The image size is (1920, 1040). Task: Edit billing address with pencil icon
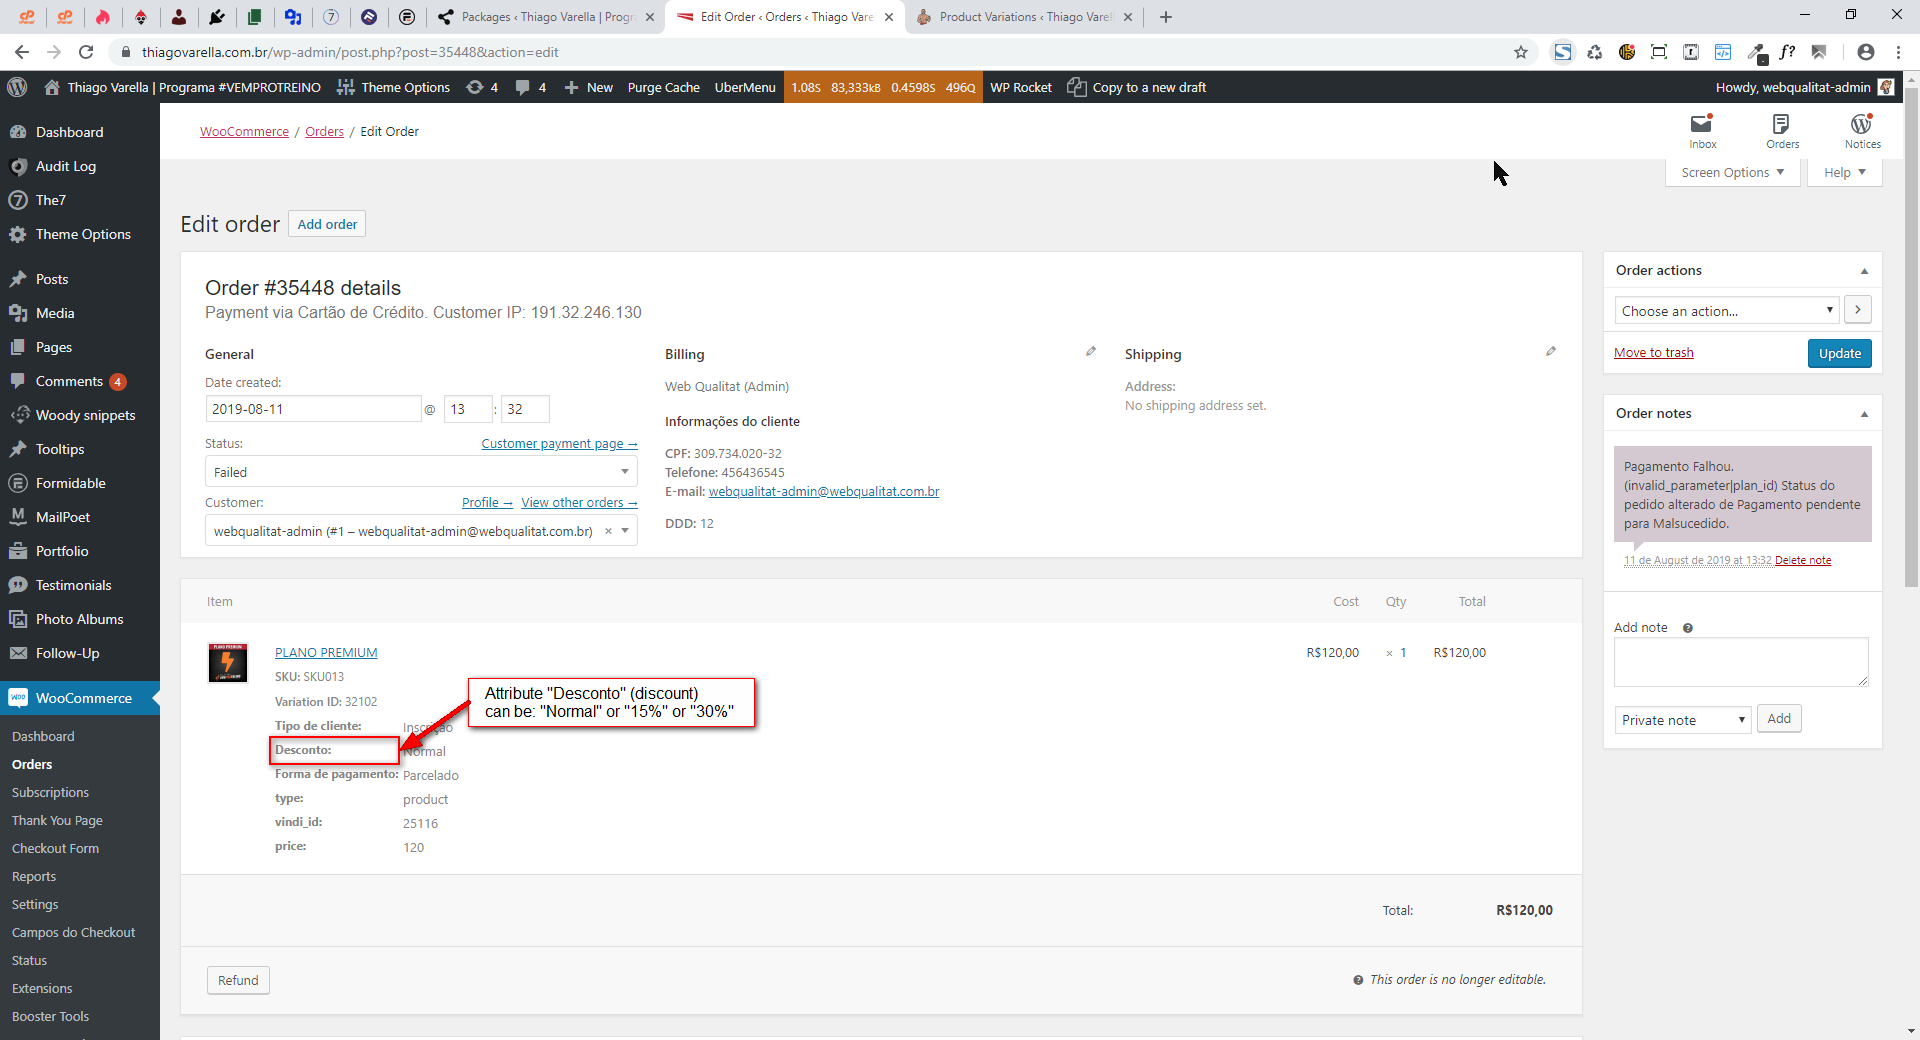tap(1091, 352)
